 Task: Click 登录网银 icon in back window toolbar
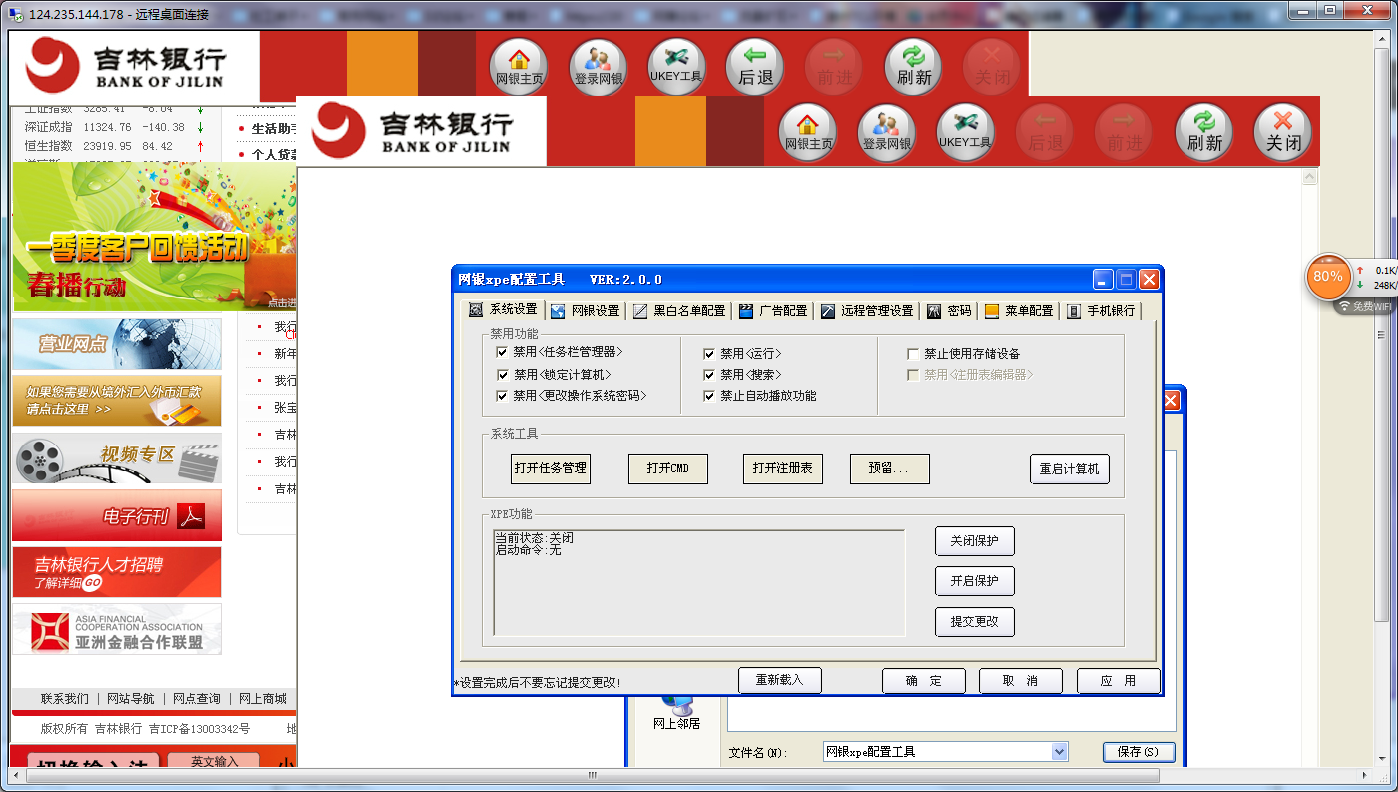point(598,66)
